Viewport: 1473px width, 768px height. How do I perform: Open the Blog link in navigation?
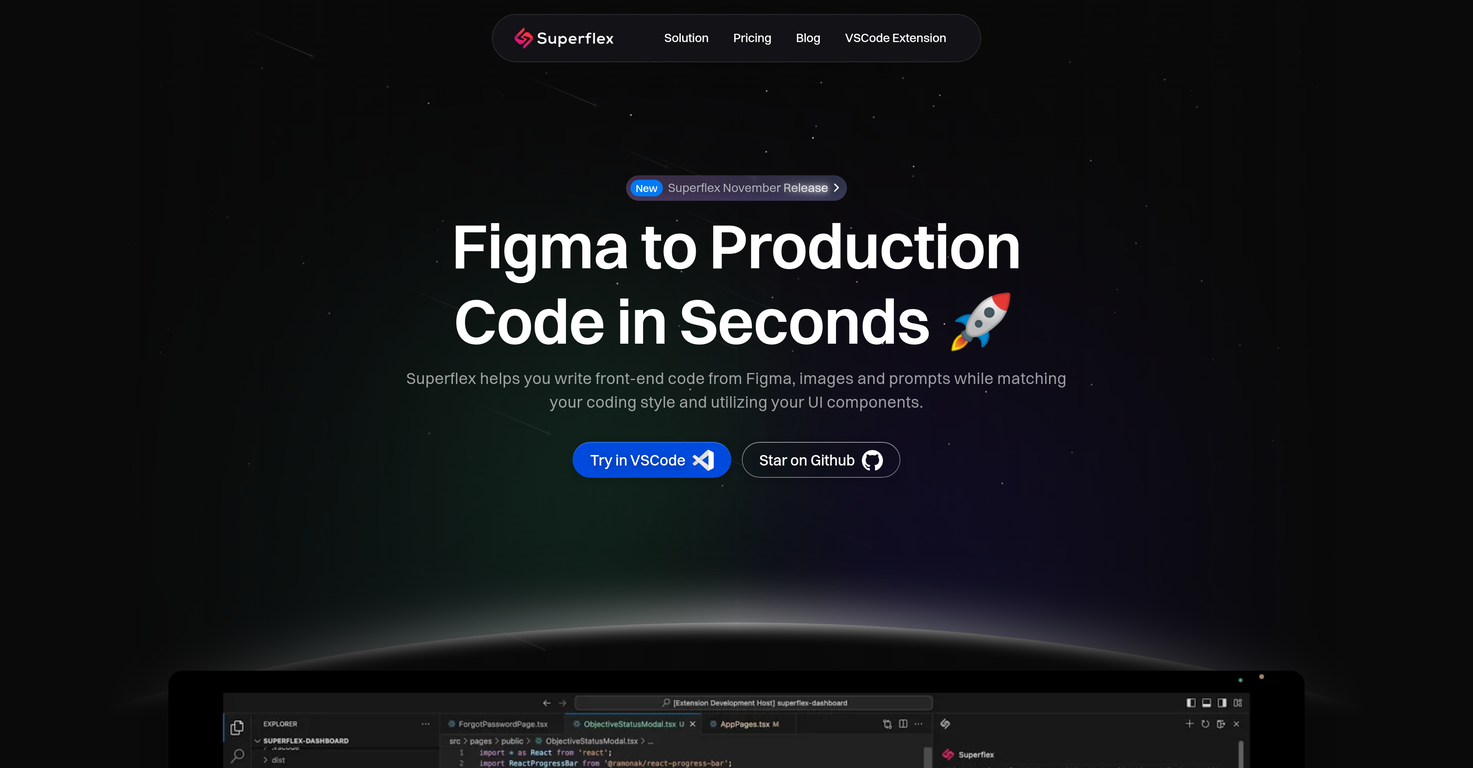(x=808, y=38)
